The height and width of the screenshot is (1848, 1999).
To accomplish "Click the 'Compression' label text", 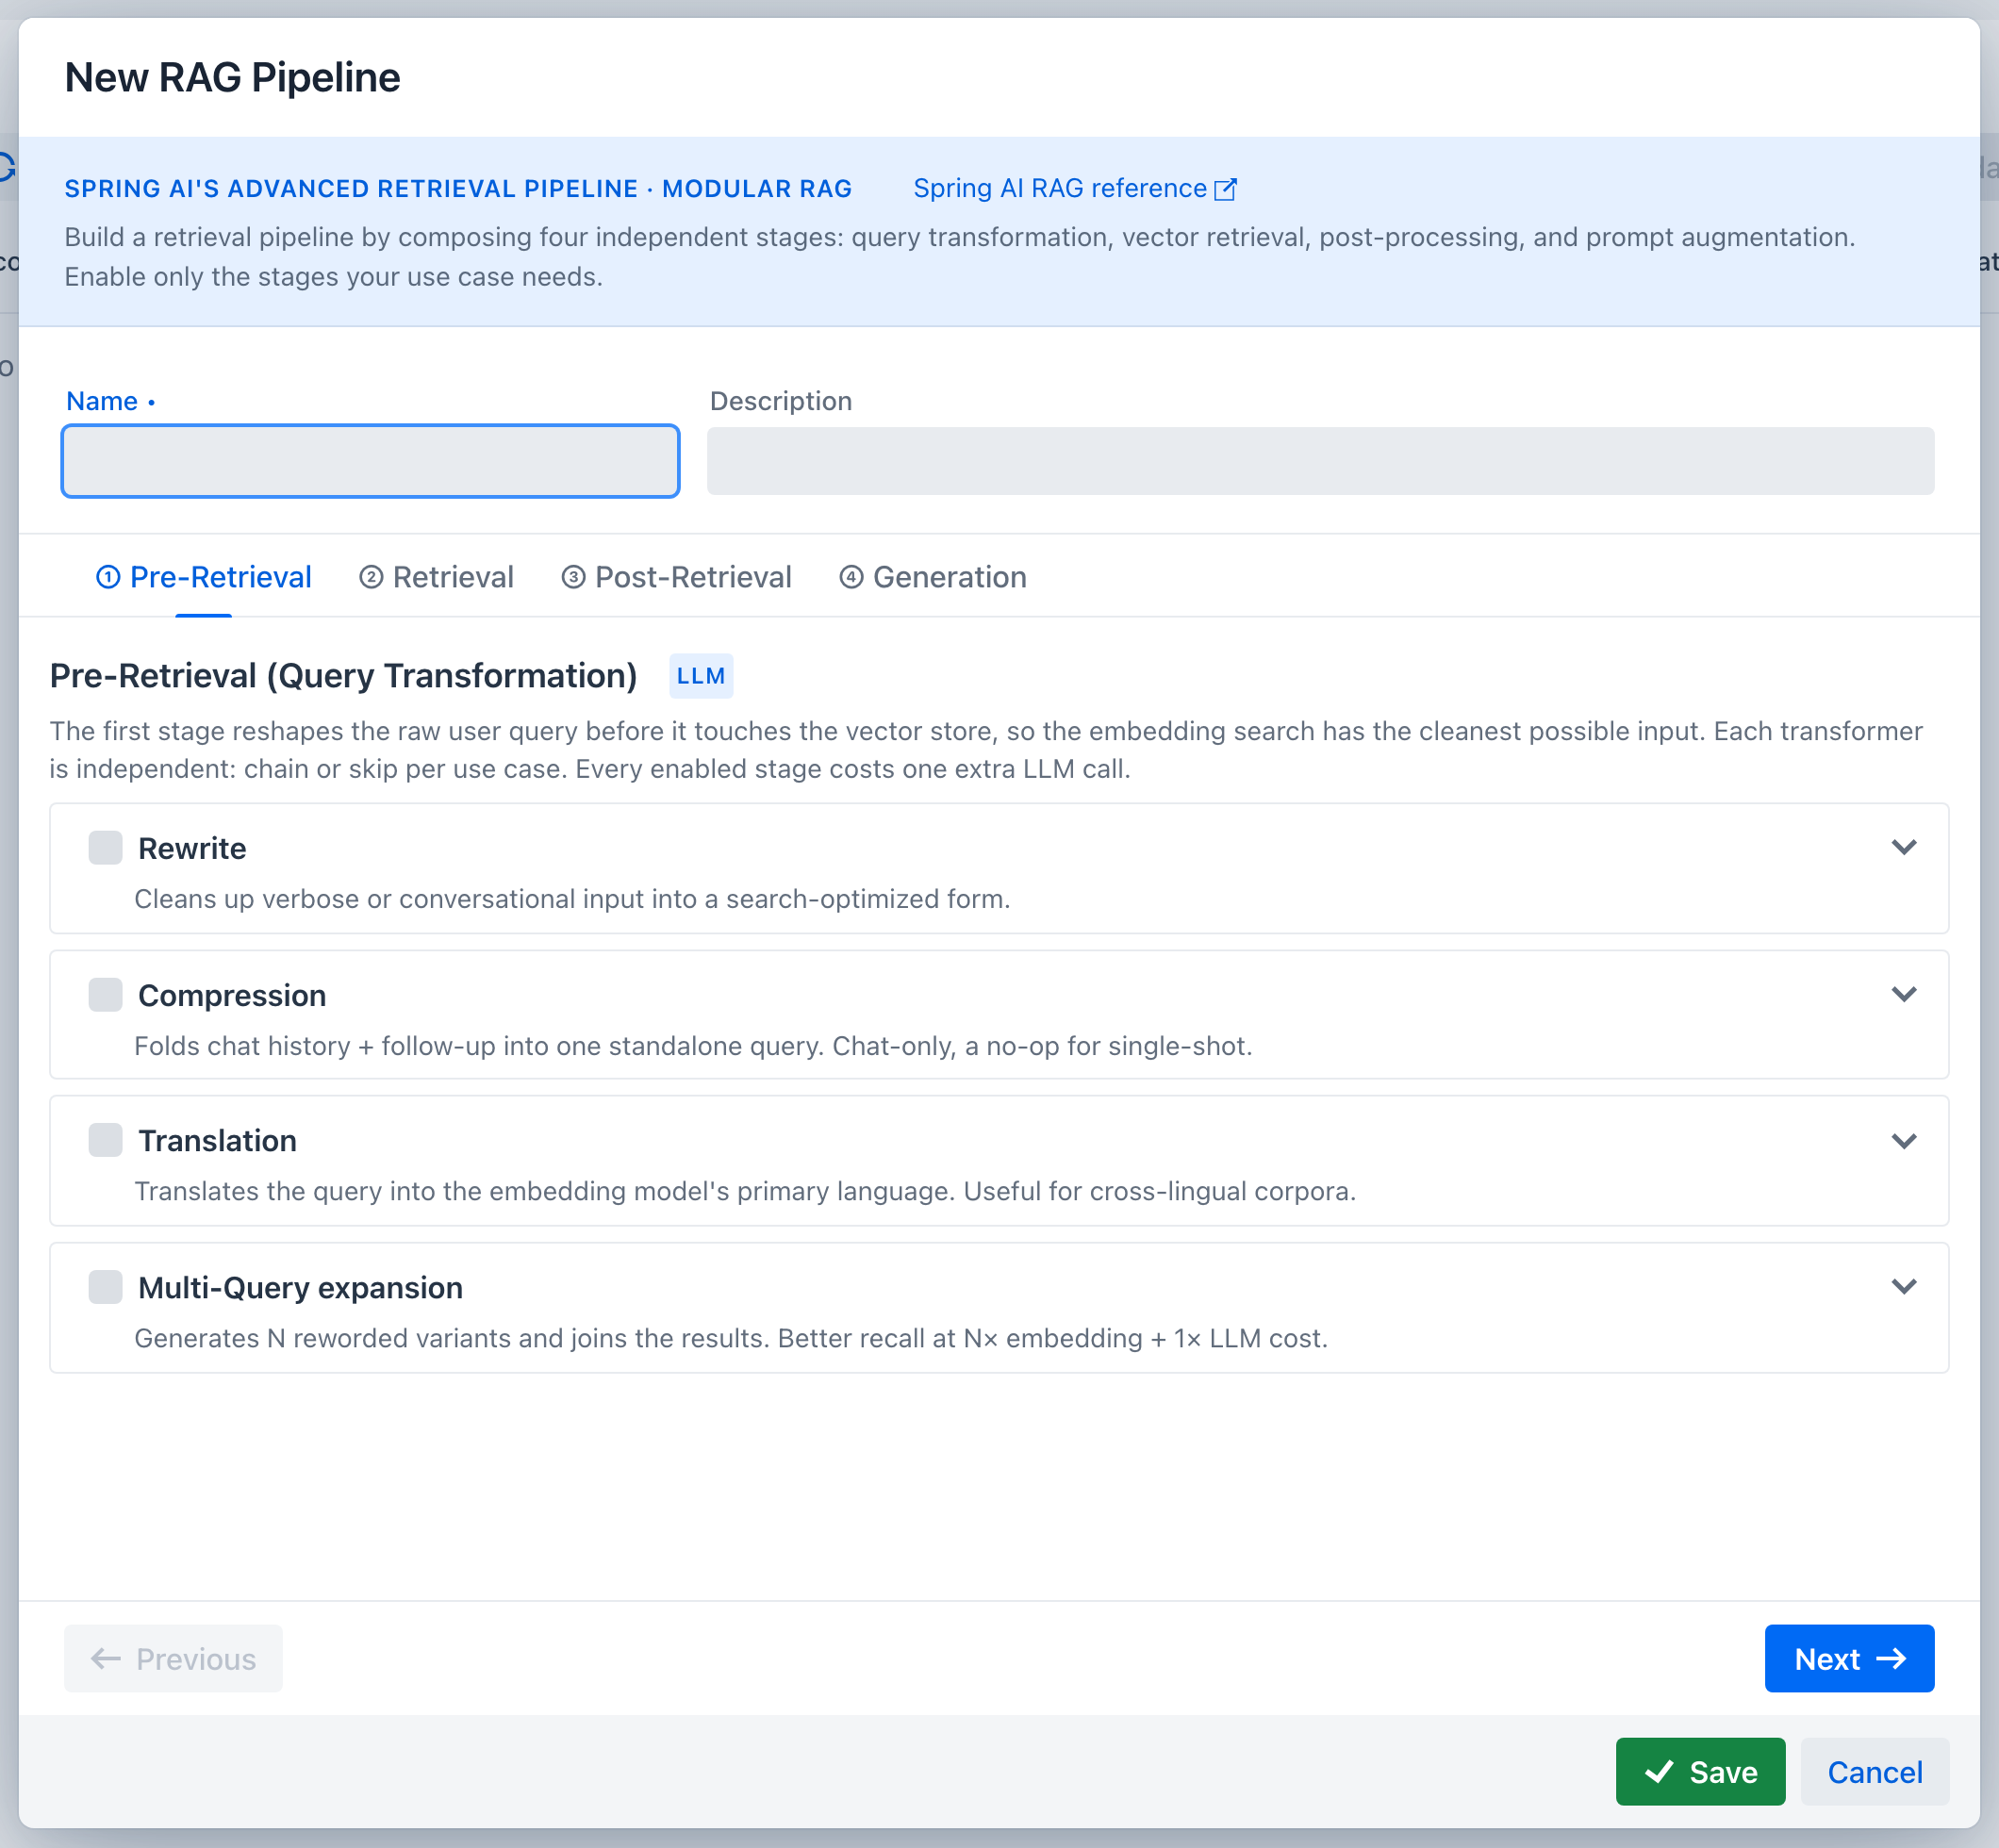I will pyautogui.click(x=232, y=995).
